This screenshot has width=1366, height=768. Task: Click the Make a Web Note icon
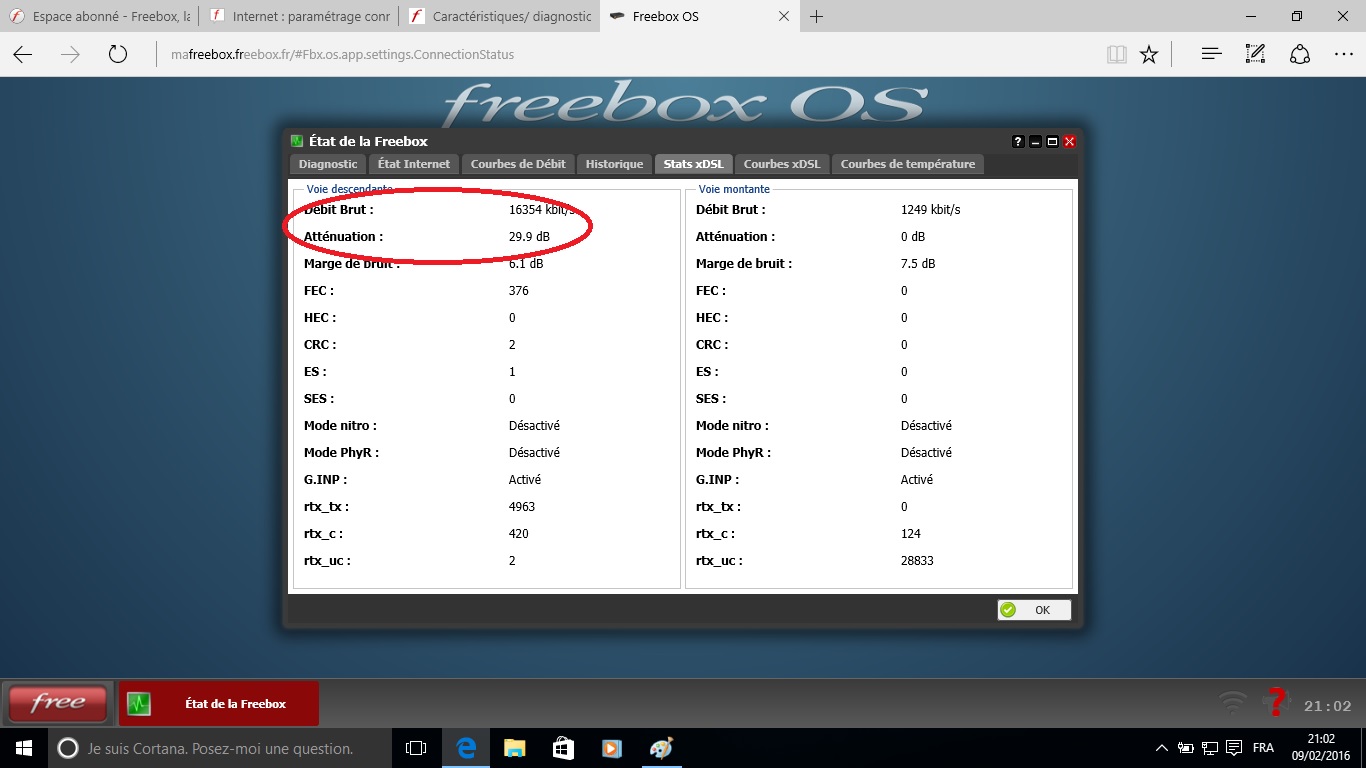click(x=1255, y=55)
